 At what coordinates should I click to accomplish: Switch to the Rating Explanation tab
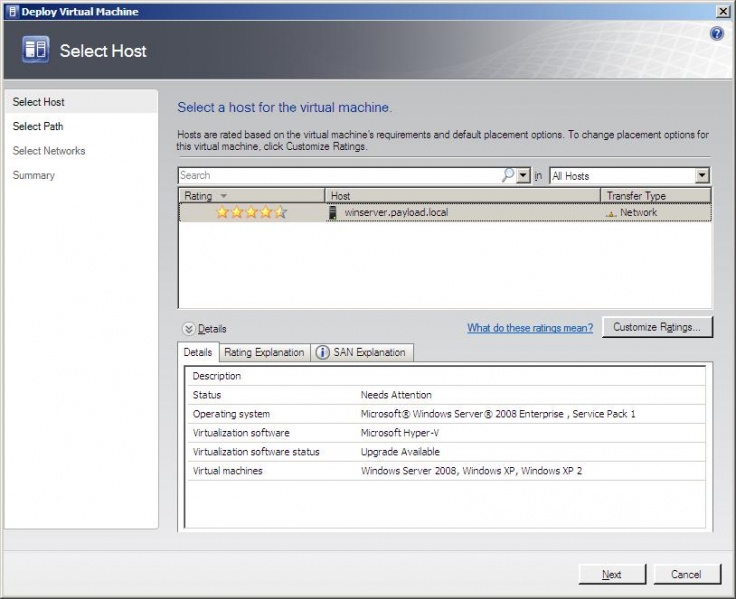(x=264, y=352)
